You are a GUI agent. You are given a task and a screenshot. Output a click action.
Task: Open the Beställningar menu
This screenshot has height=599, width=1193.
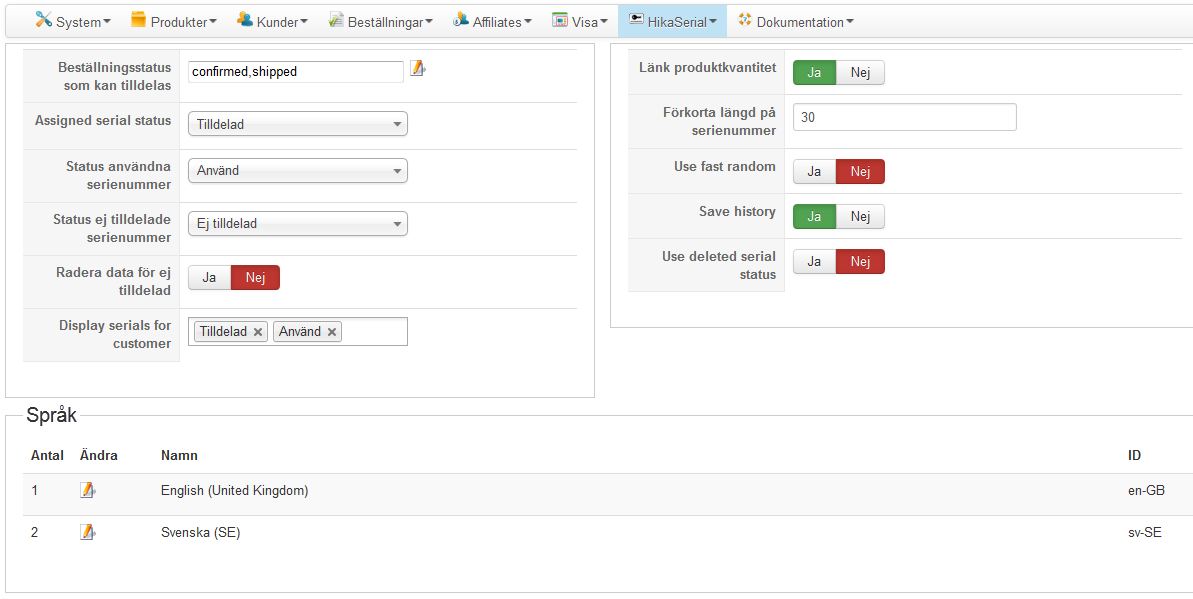(380, 21)
